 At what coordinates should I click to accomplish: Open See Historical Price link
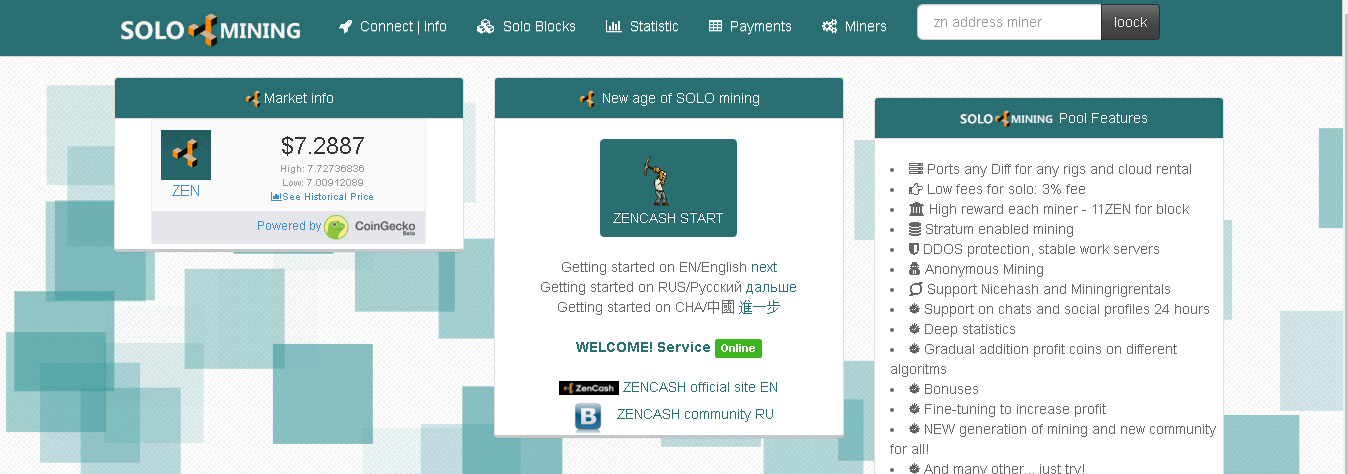click(x=322, y=197)
